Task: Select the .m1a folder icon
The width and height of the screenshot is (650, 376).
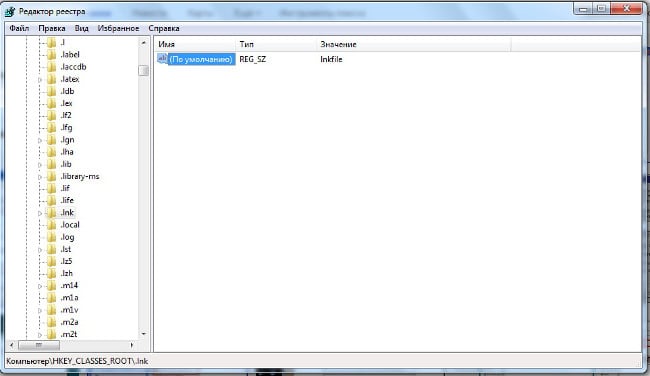Action: coord(51,298)
